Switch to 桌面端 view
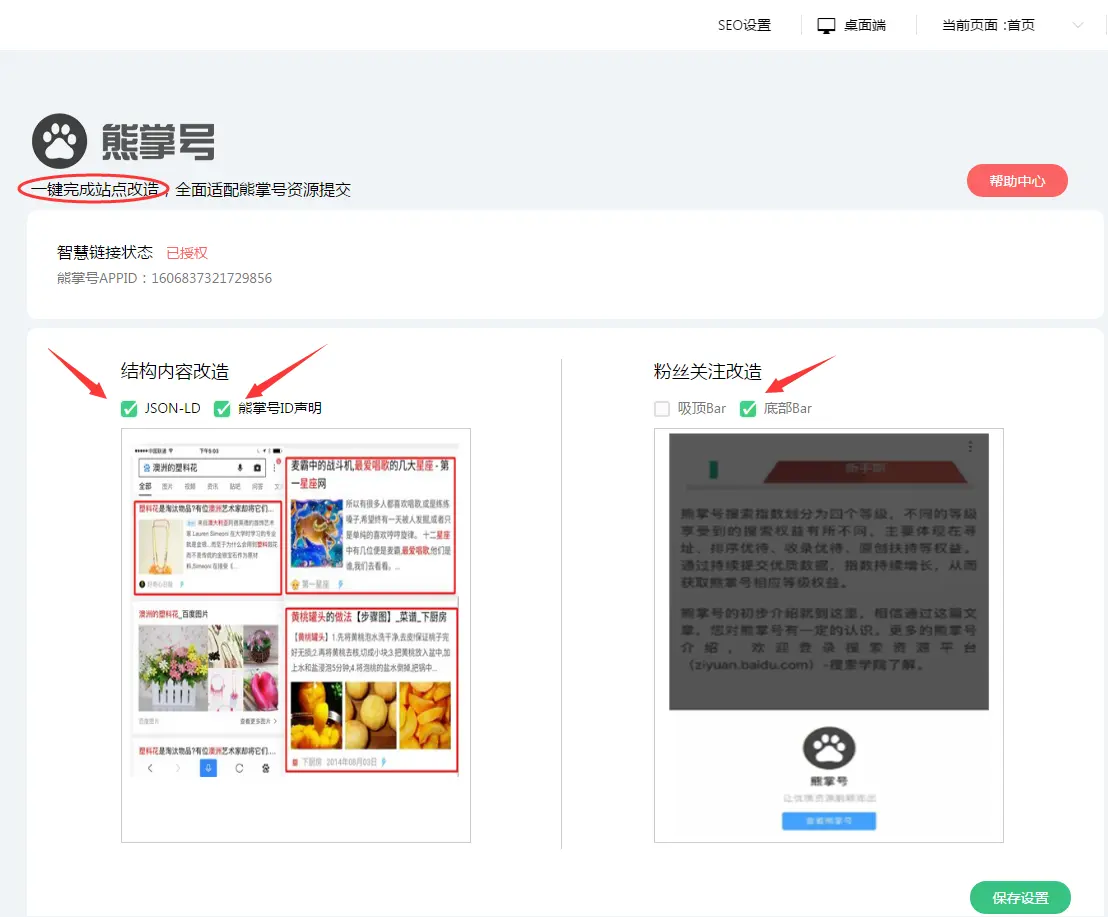The width and height of the screenshot is (1108, 917). tap(864, 25)
